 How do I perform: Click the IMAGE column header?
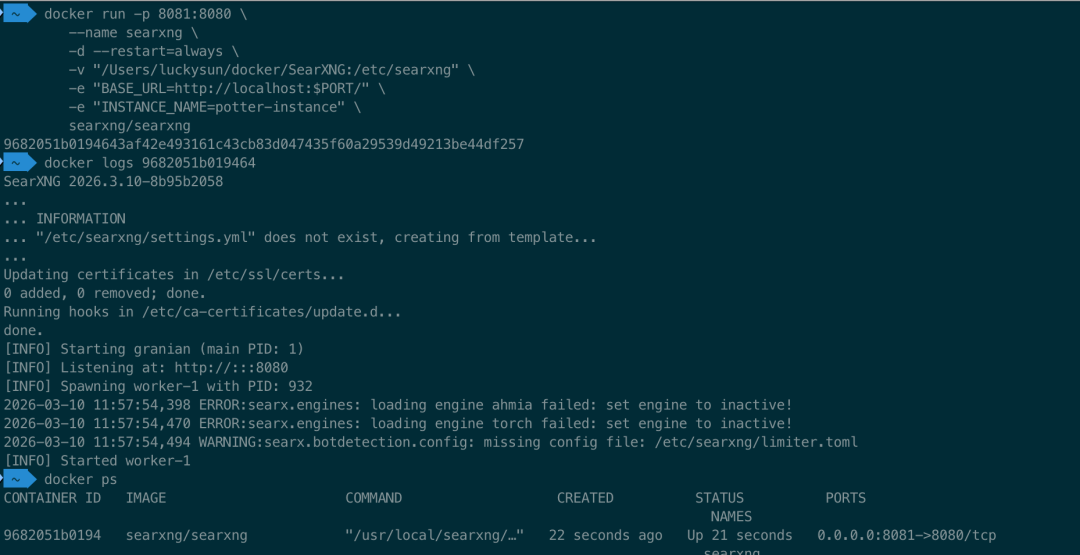(x=146, y=498)
